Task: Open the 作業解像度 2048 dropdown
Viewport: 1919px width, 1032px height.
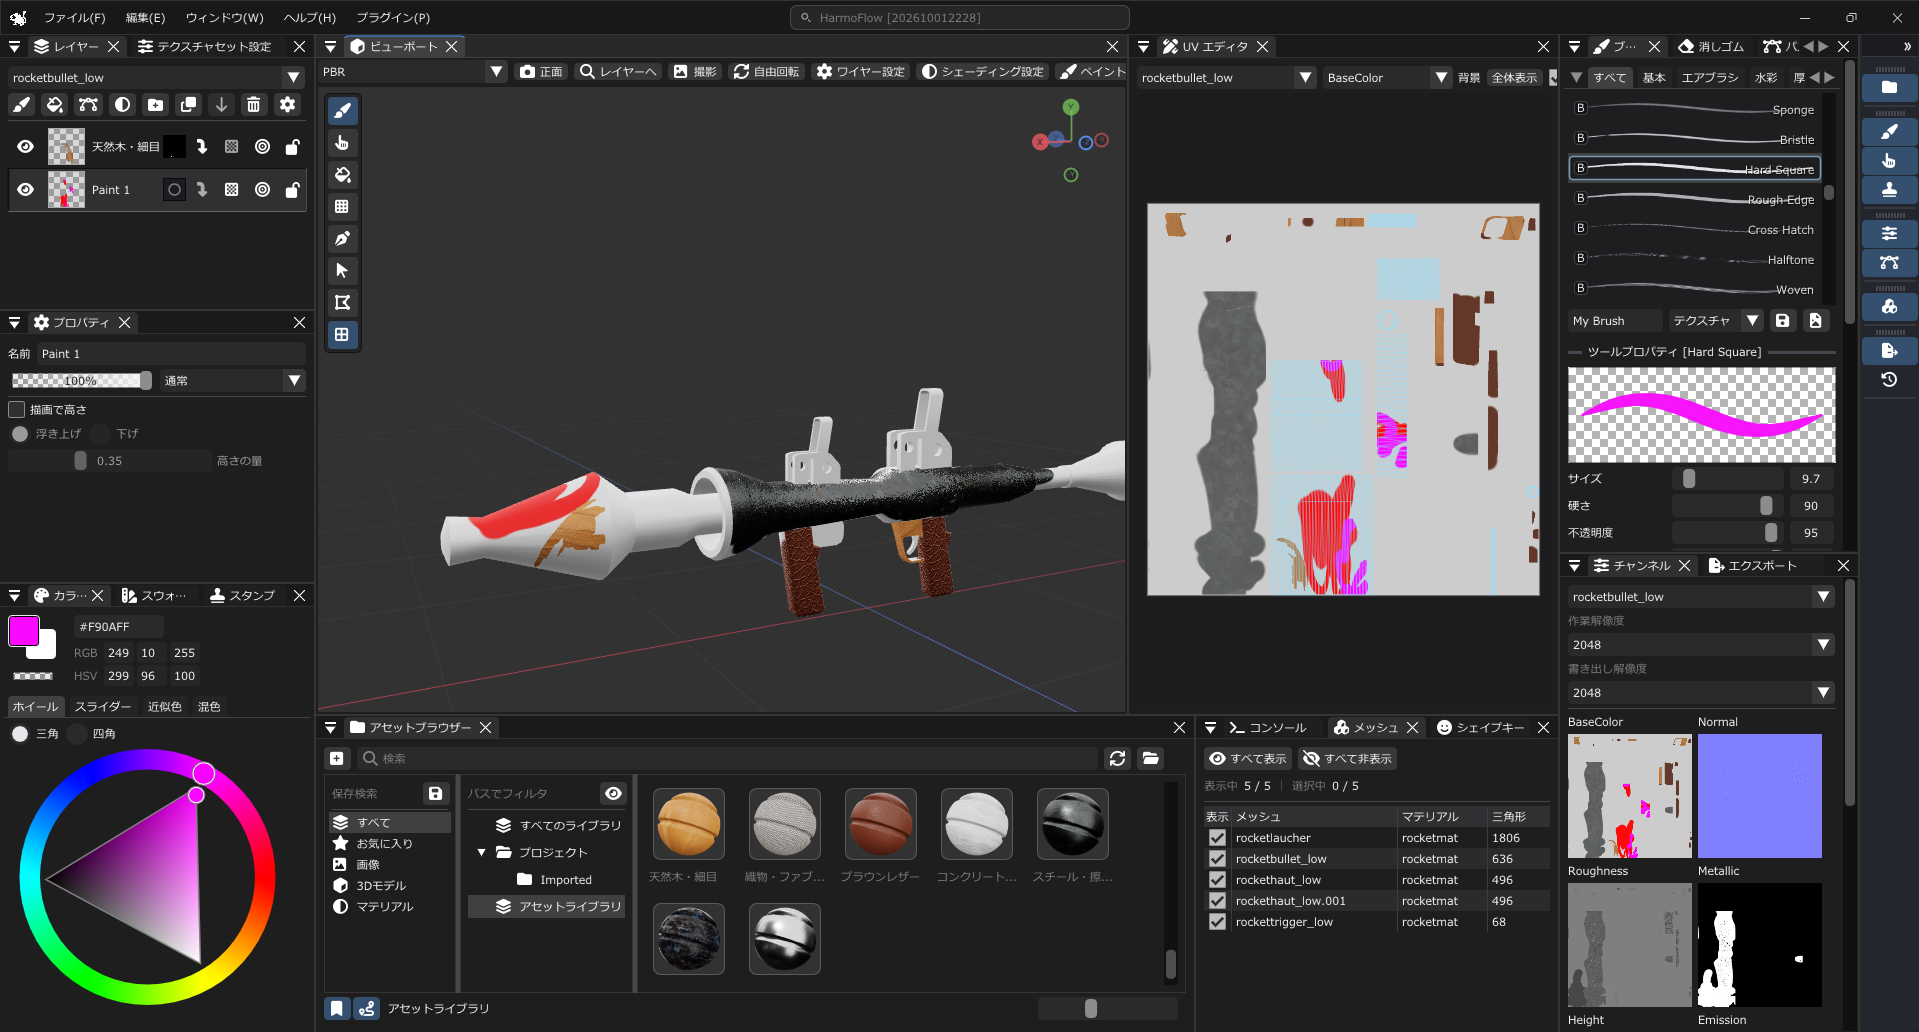Action: (x=1701, y=645)
